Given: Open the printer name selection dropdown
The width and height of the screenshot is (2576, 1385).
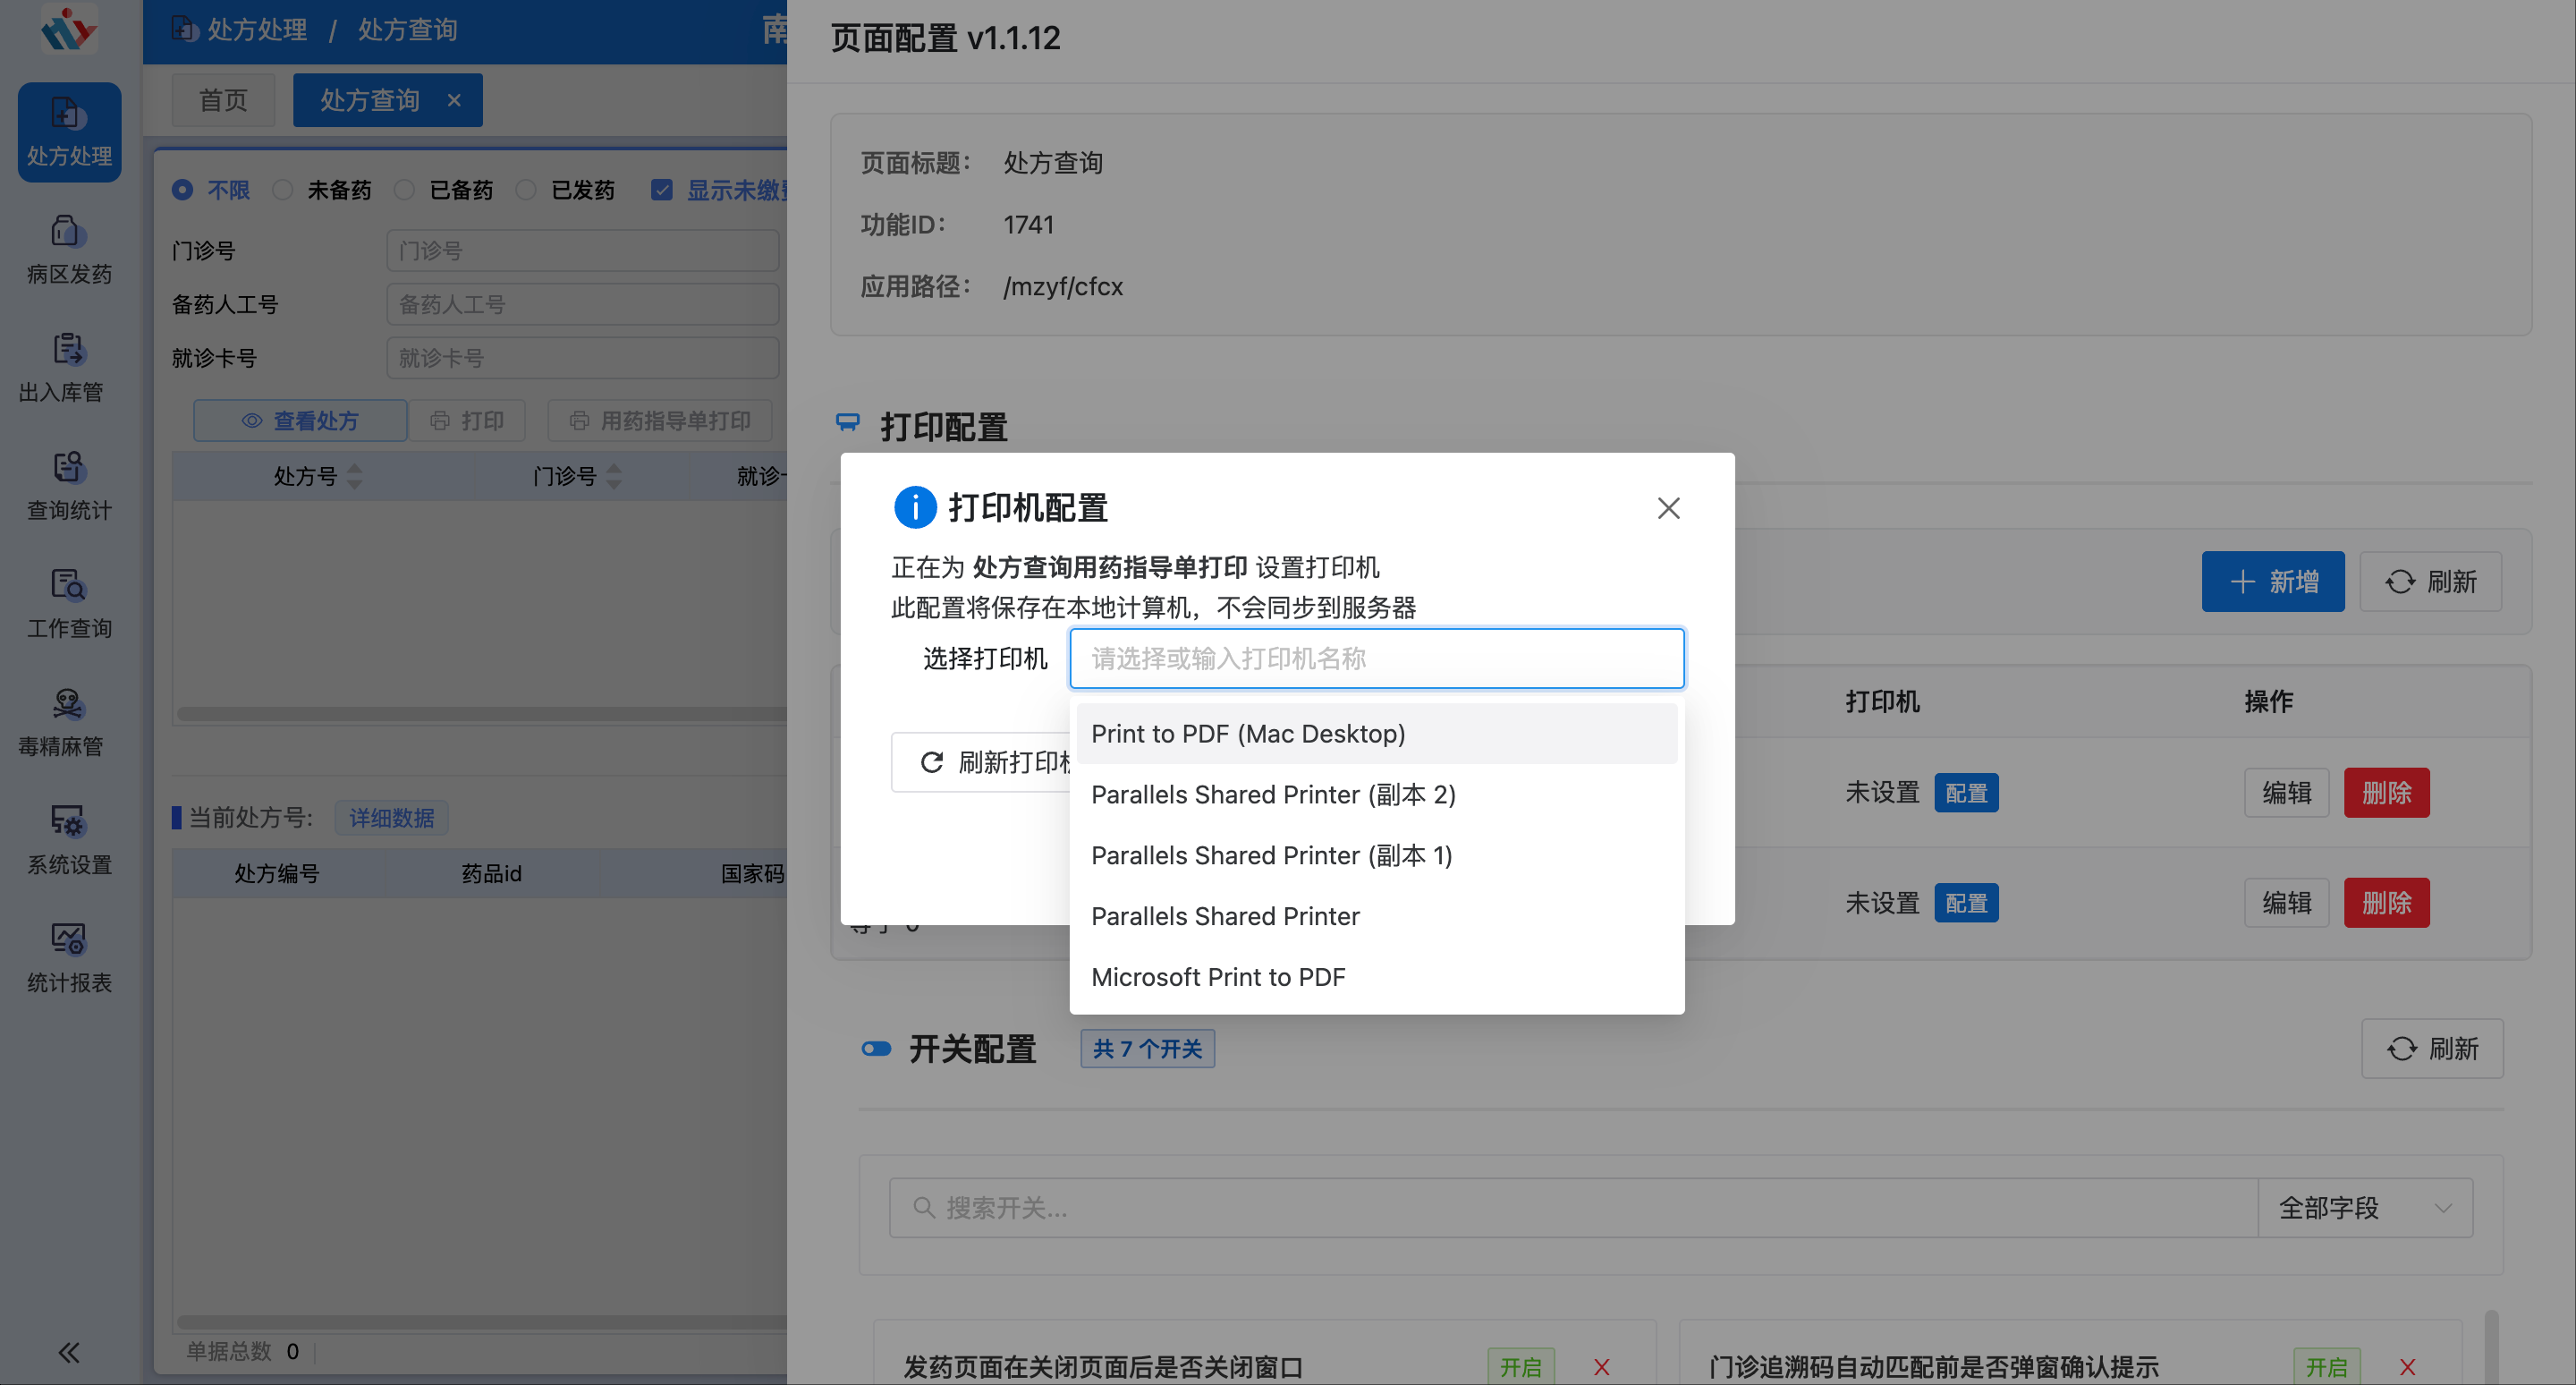Looking at the screenshot, I should point(1377,658).
